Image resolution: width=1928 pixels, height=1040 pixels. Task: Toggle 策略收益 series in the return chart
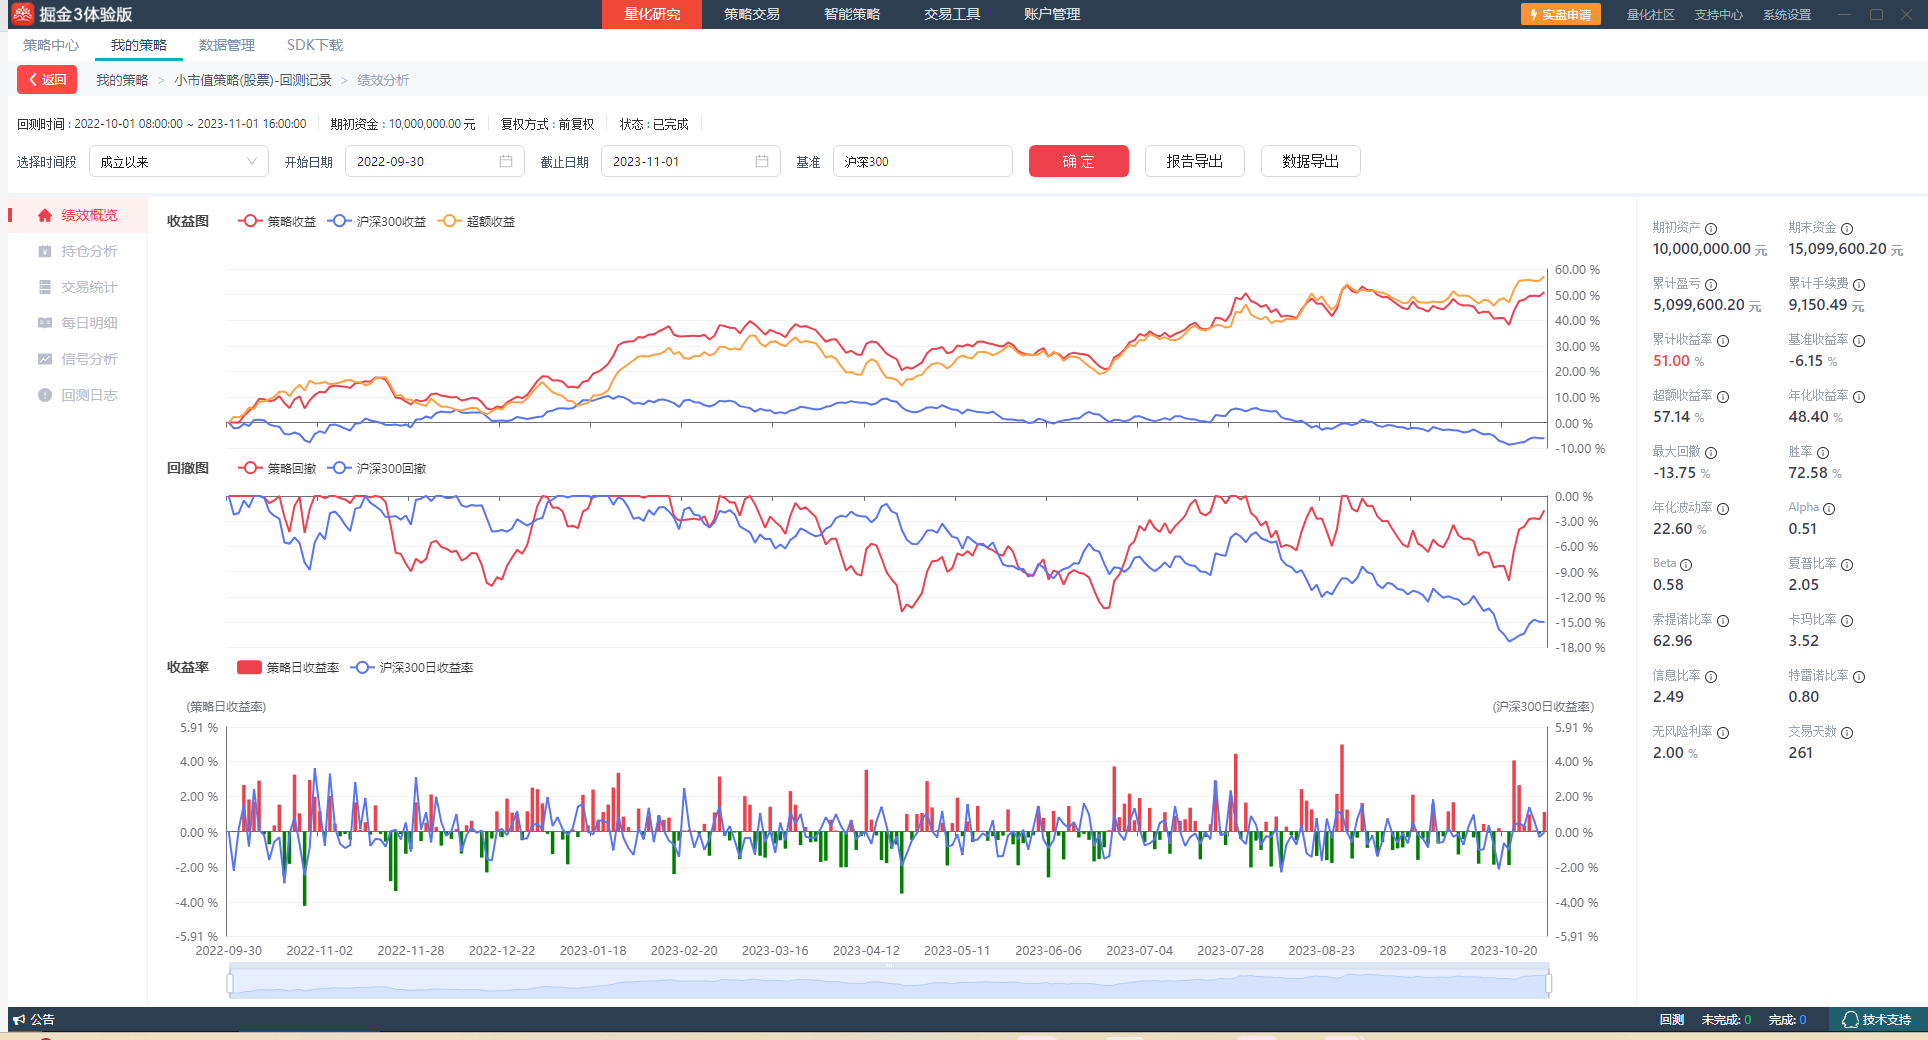tap(278, 221)
